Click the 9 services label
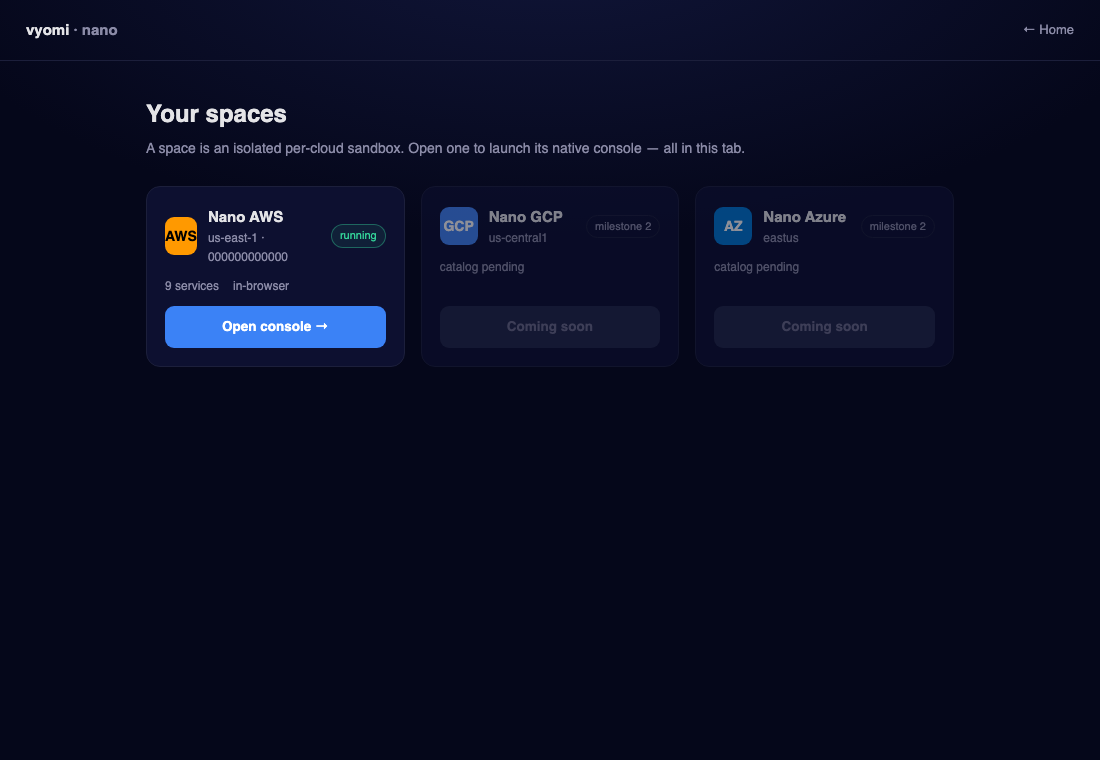The image size is (1100, 760). tap(192, 286)
